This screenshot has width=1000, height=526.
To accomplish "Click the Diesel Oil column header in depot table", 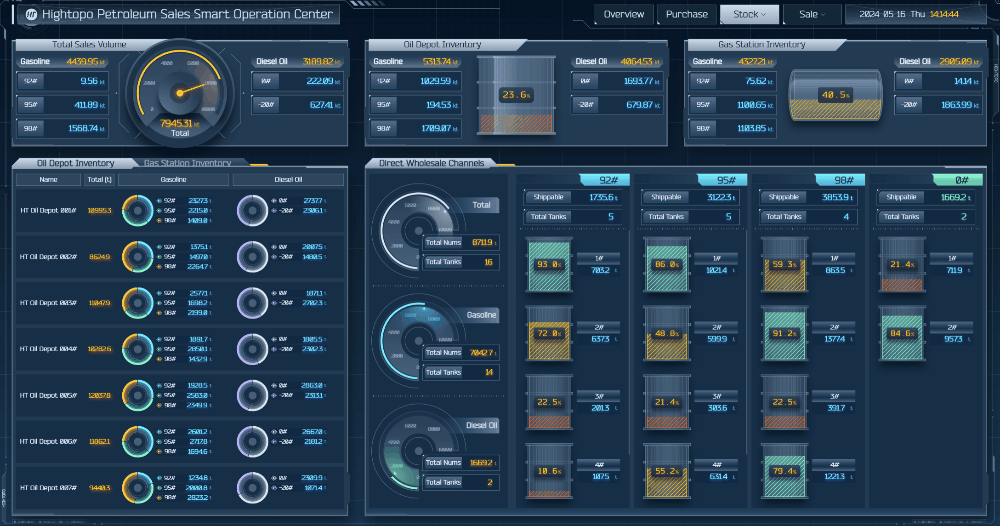I will pos(288,180).
